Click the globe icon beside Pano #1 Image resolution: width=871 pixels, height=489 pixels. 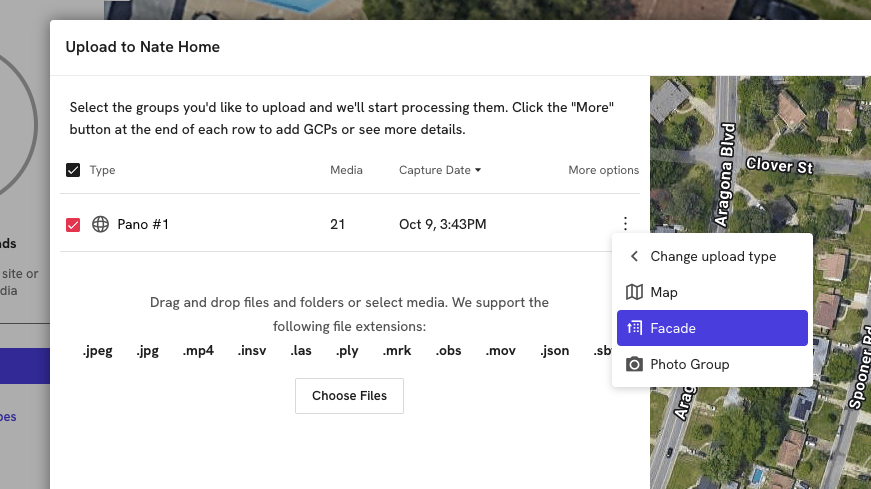pos(100,225)
